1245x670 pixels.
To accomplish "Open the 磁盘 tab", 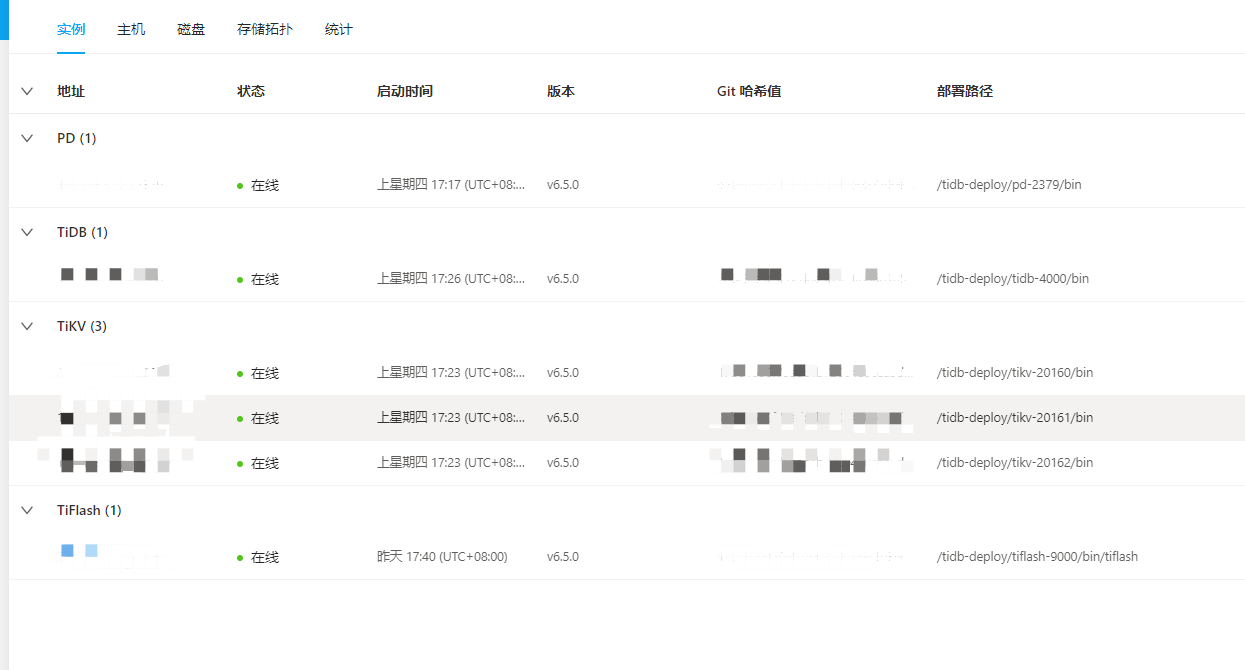I will click(x=191, y=30).
